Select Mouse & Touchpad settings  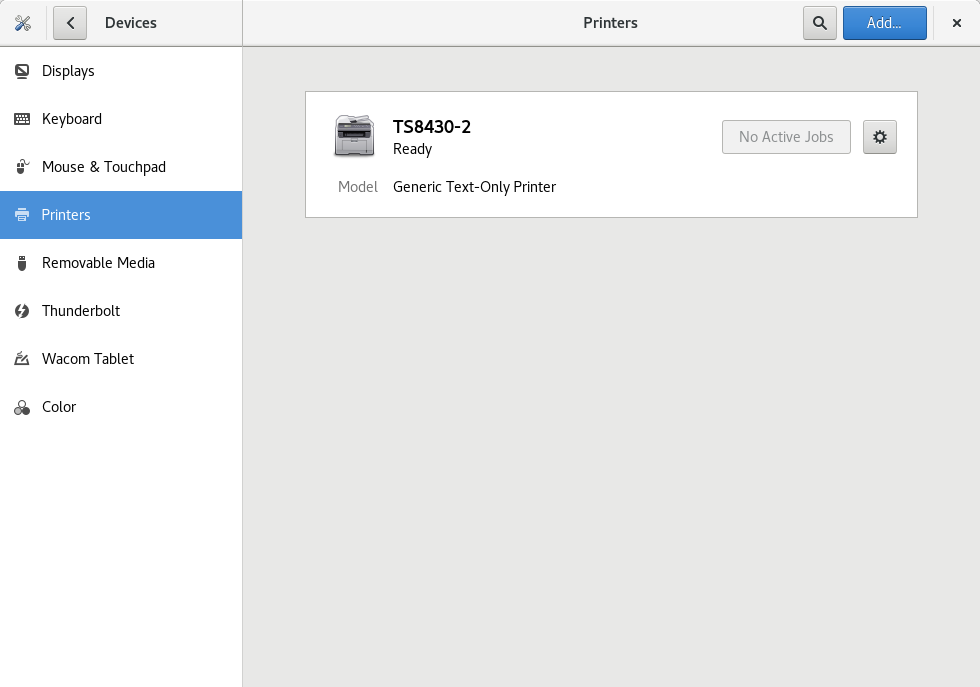point(121,167)
